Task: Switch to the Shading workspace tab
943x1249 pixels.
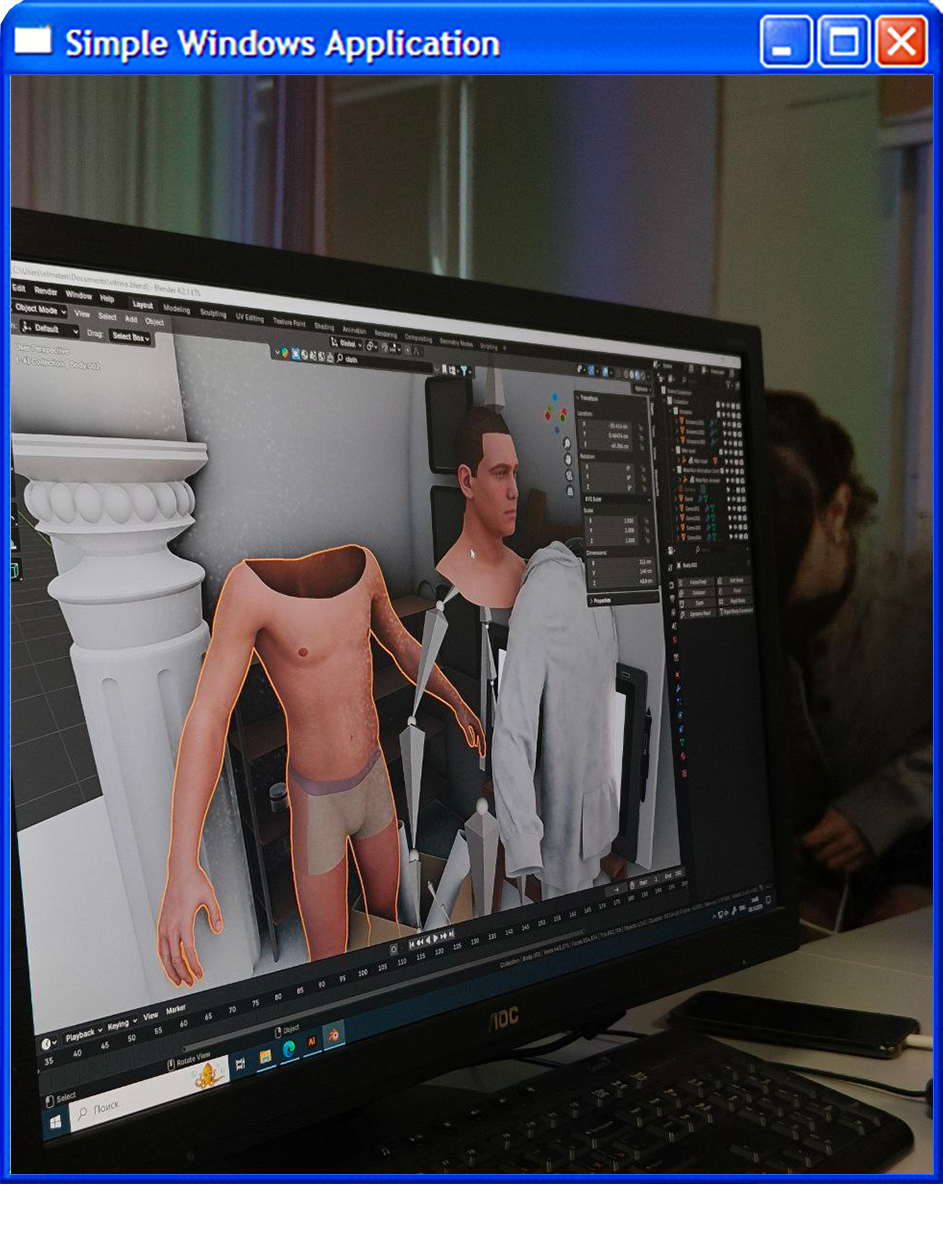Action: coord(324,327)
